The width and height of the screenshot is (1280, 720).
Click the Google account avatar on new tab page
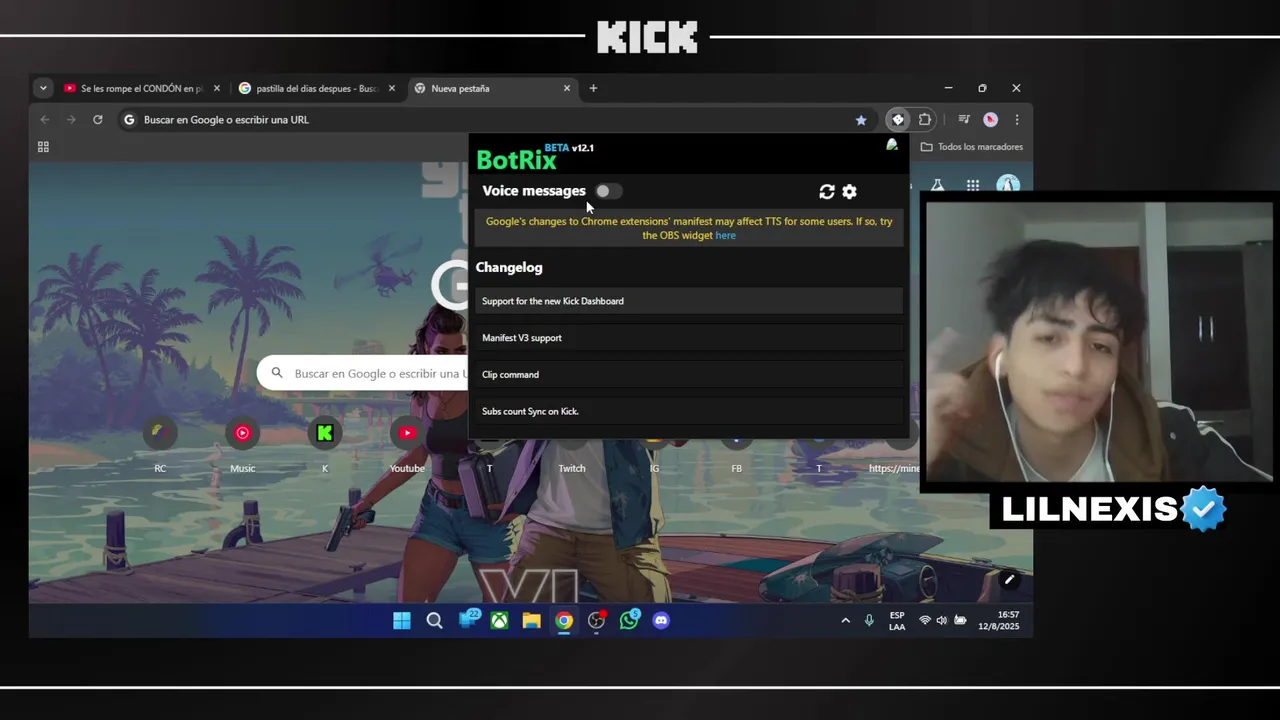(x=1008, y=184)
